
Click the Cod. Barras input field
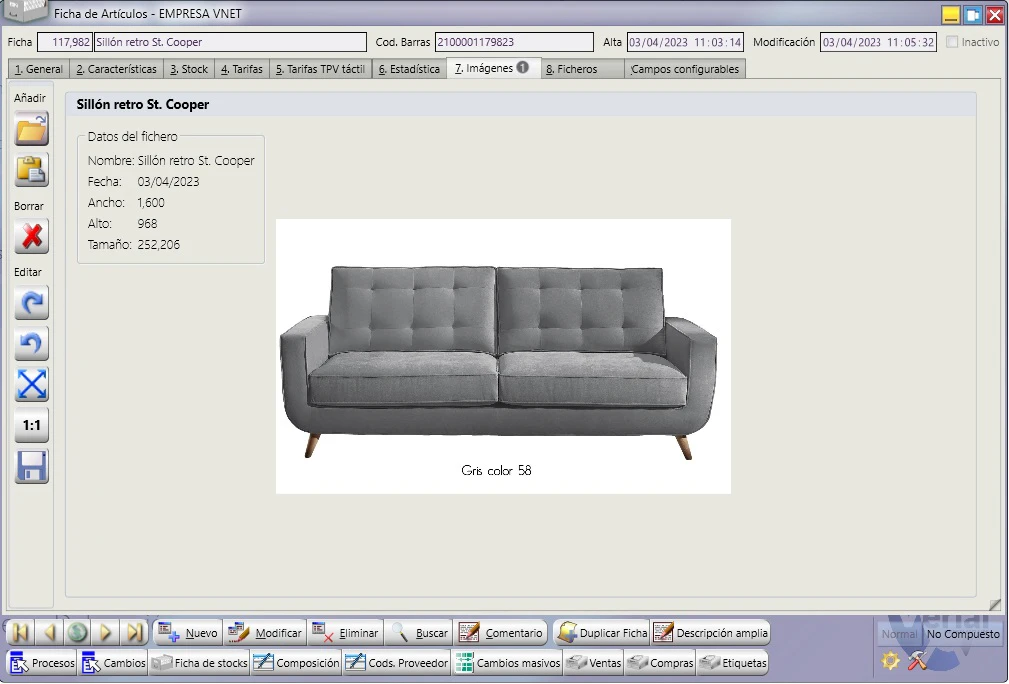pos(514,42)
